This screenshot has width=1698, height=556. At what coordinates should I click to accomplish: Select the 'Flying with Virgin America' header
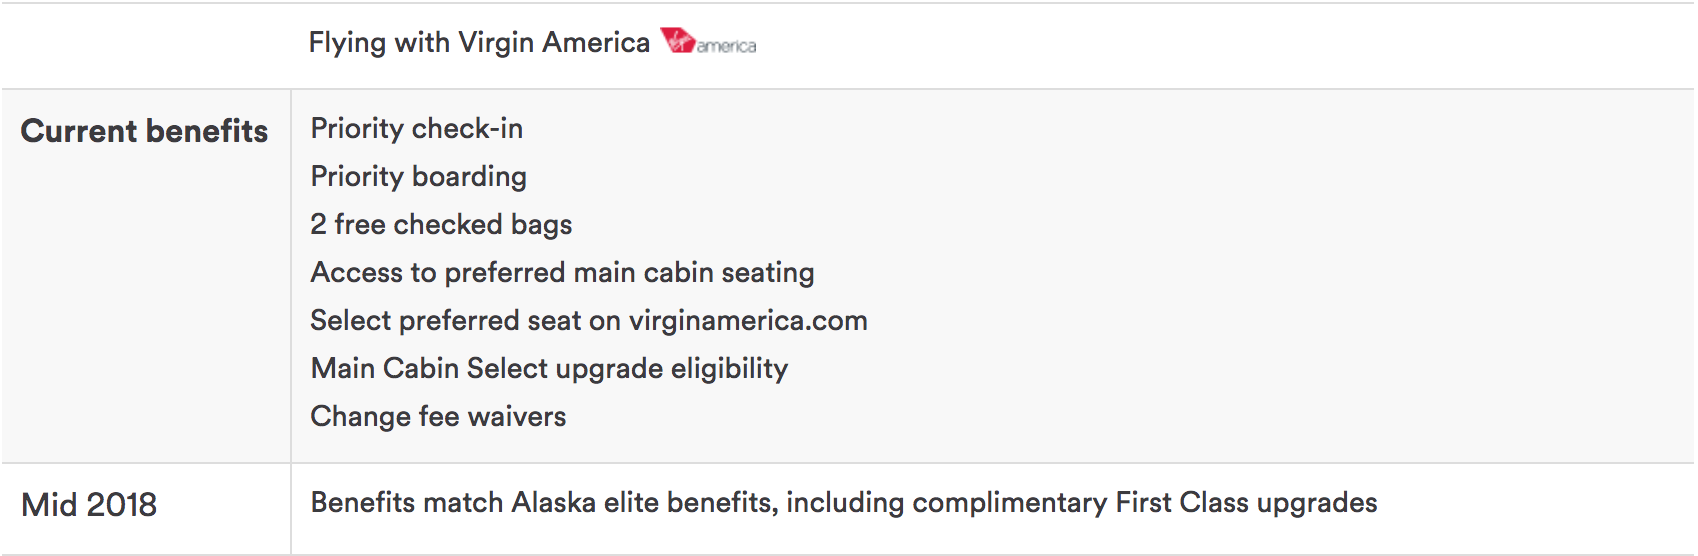[x=479, y=43]
